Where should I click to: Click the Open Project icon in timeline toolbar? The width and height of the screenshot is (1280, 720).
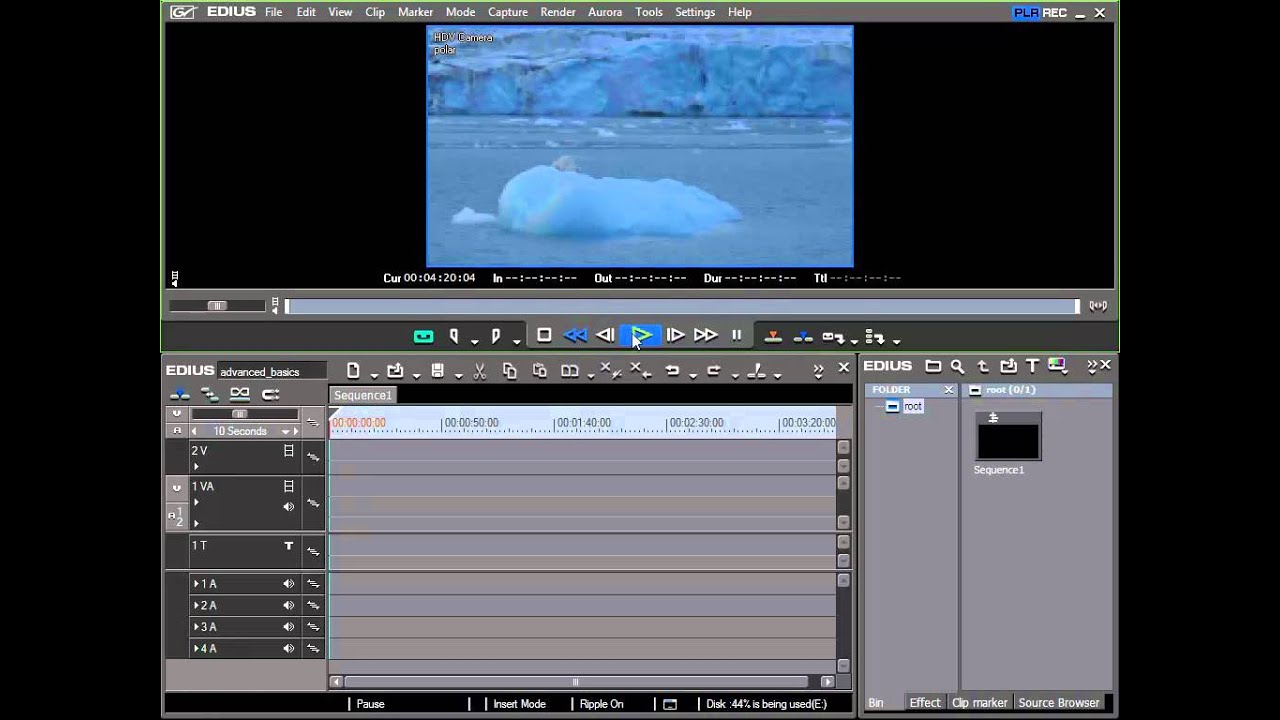395,371
